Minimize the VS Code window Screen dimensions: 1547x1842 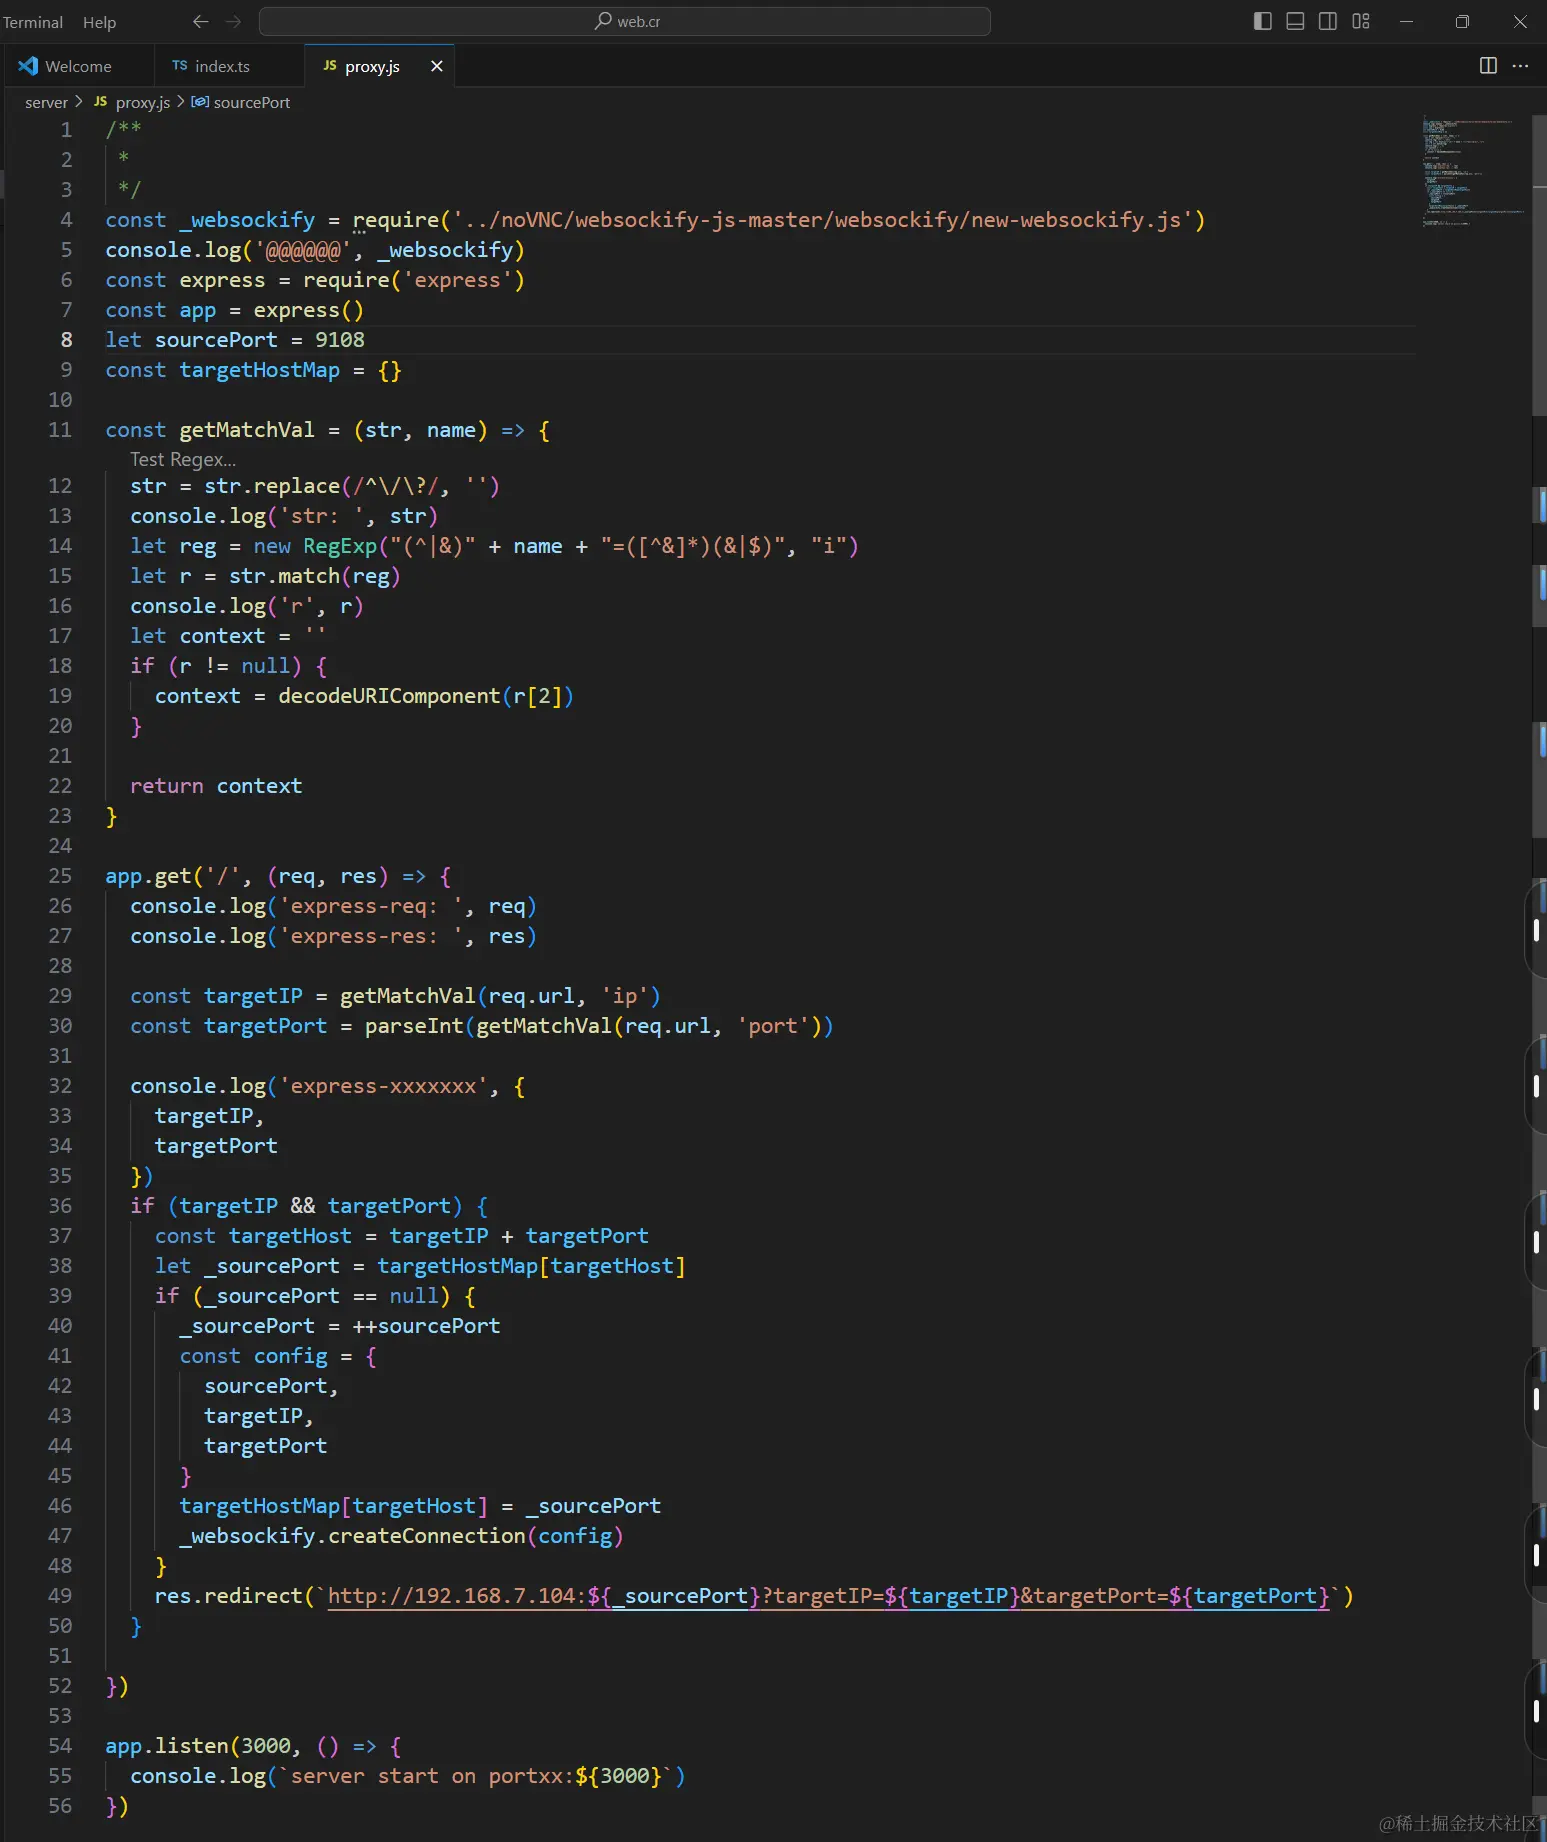1406,21
